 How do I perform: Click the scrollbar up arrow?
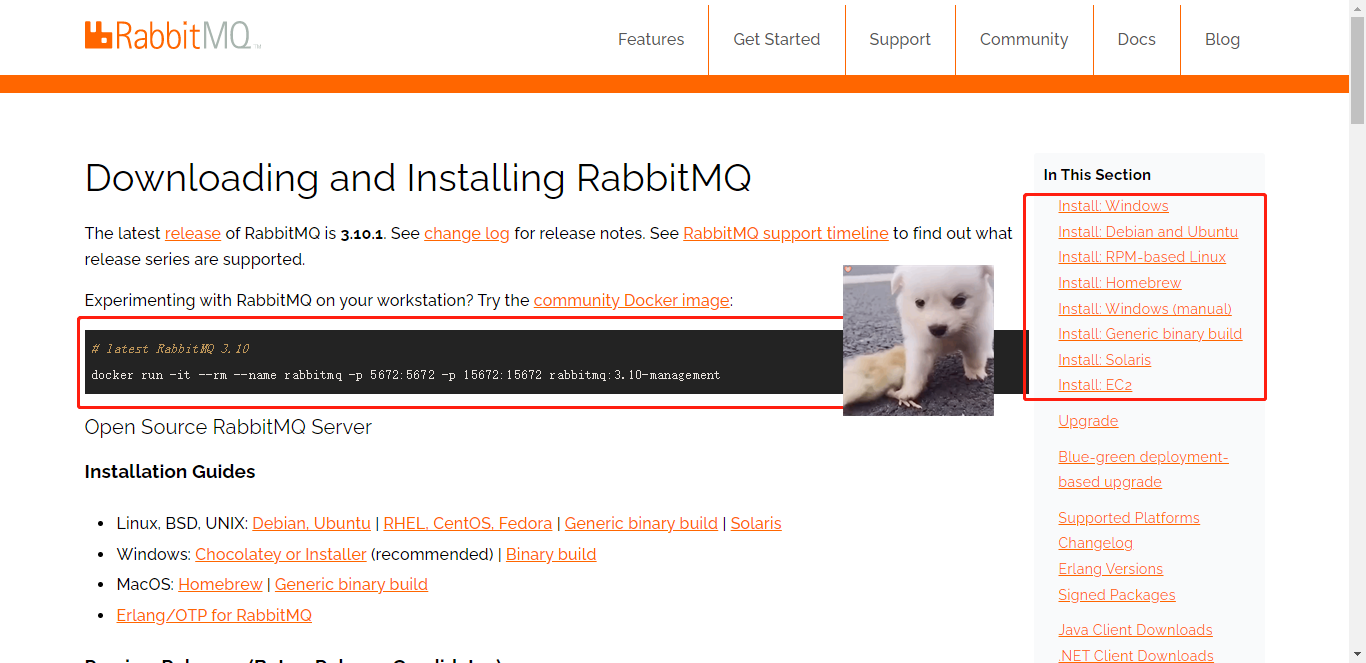[x=1357, y=8]
